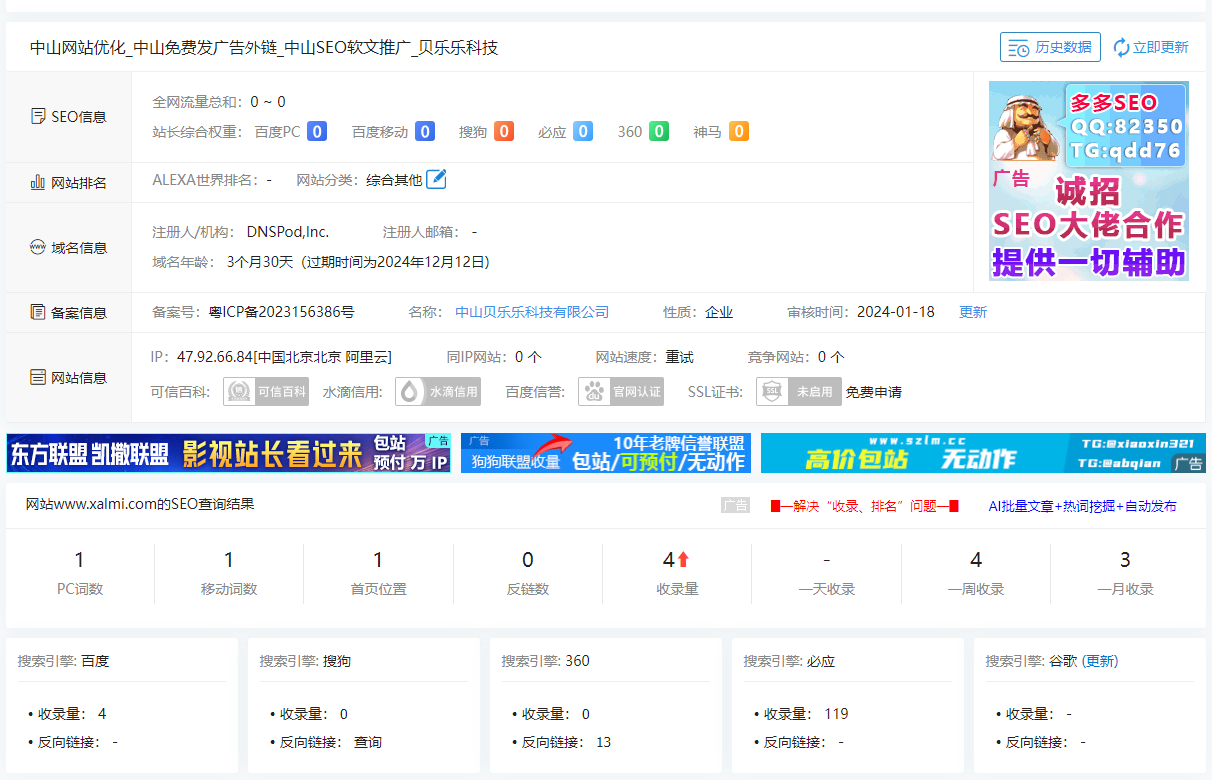Click the 查询 link under 搜狗 反向链接
Image resolution: width=1212 pixels, height=780 pixels.
(x=368, y=742)
